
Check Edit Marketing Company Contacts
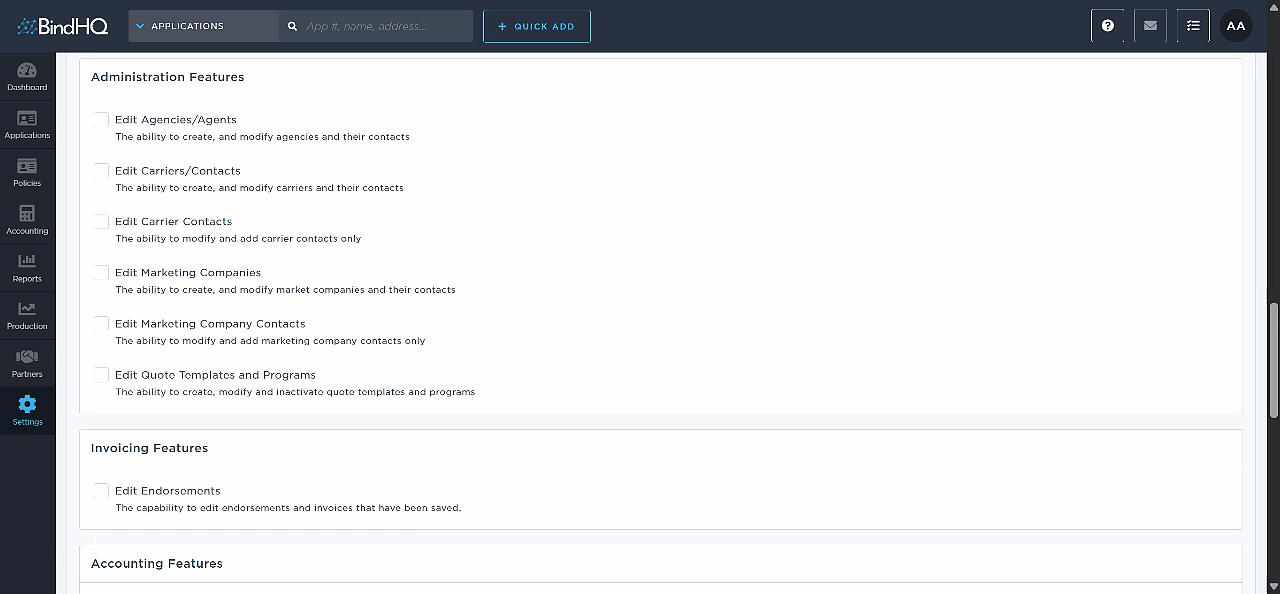click(101, 324)
